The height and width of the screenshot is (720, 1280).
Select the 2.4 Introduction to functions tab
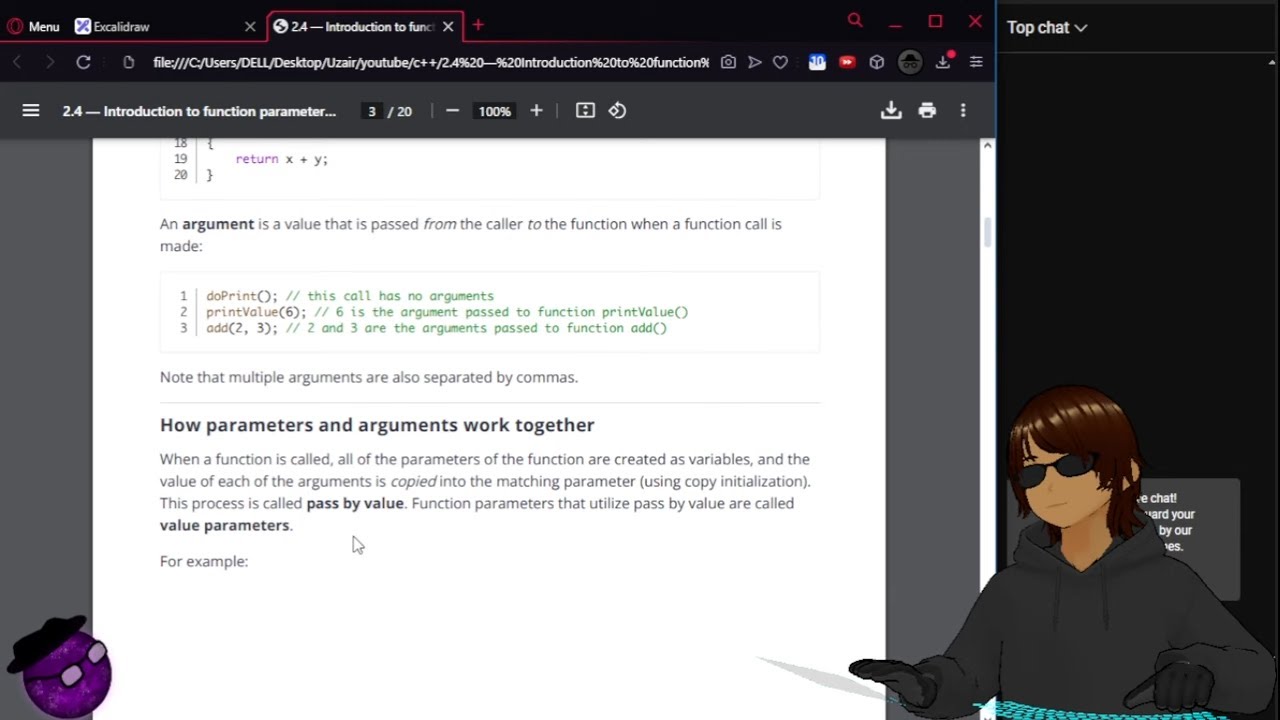(x=364, y=27)
